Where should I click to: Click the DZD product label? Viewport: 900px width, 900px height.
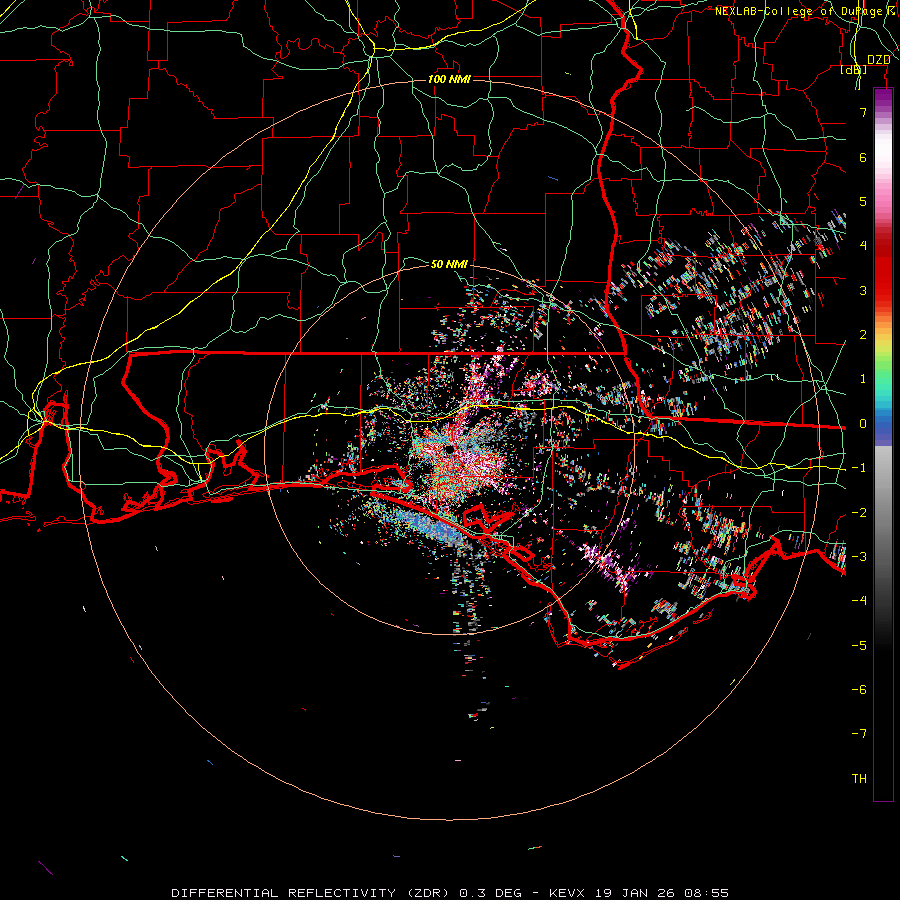coord(879,60)
